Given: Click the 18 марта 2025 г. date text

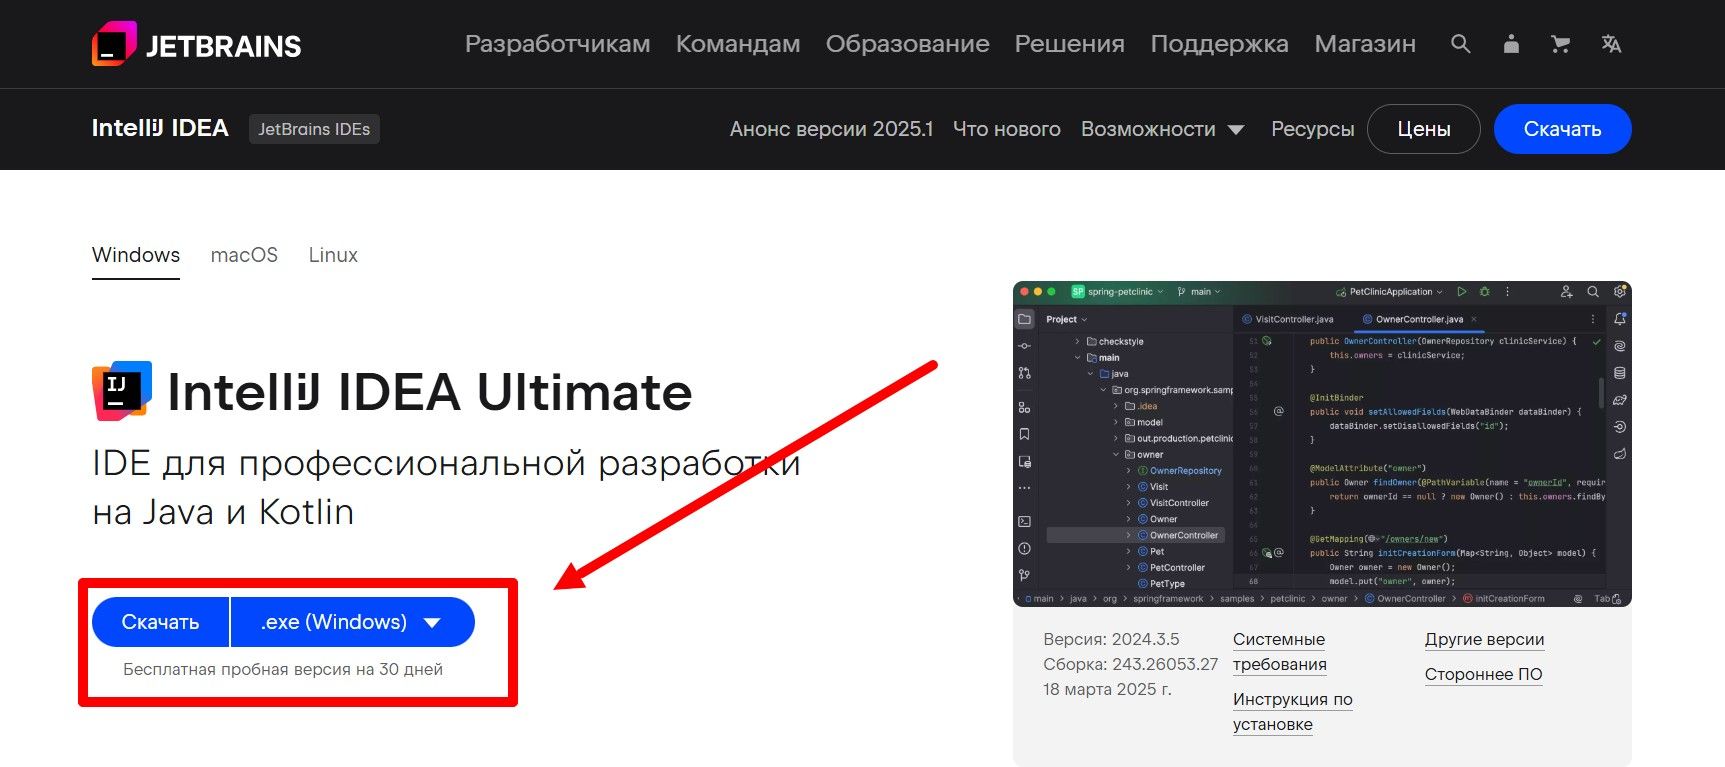Looking at the screenshot, I should pyautogui.click(x=1107, y=690).
